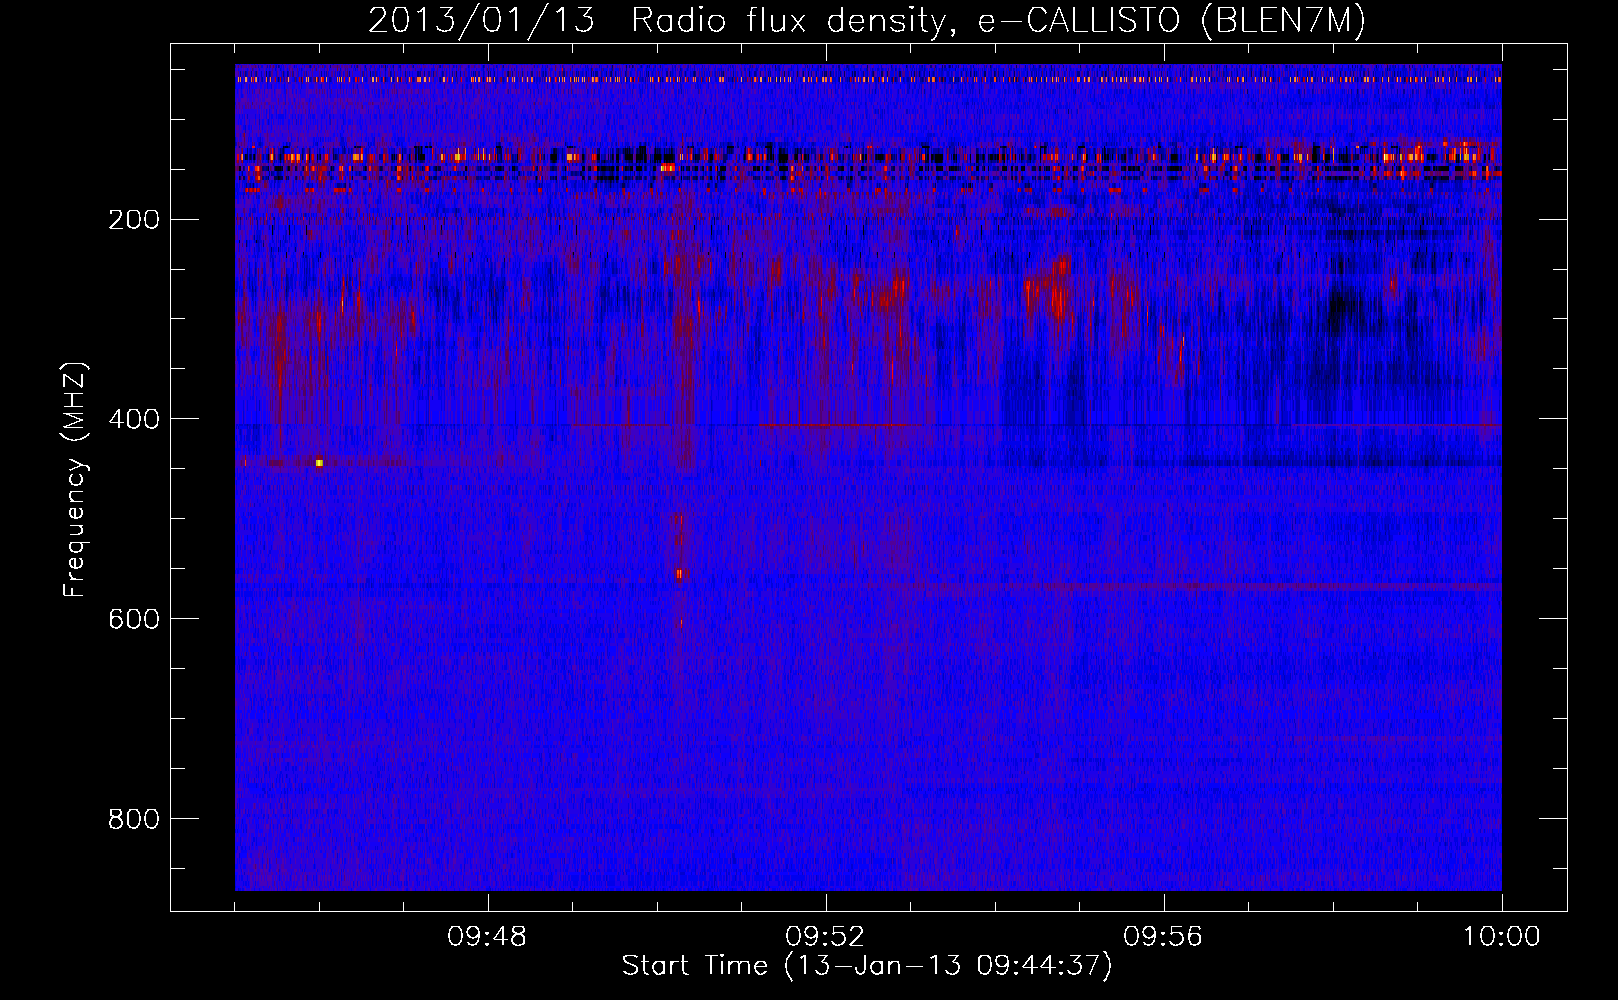1618x1000 pixels.
Task: Select the date '2013/01/13' in the title
Action: 480,21
